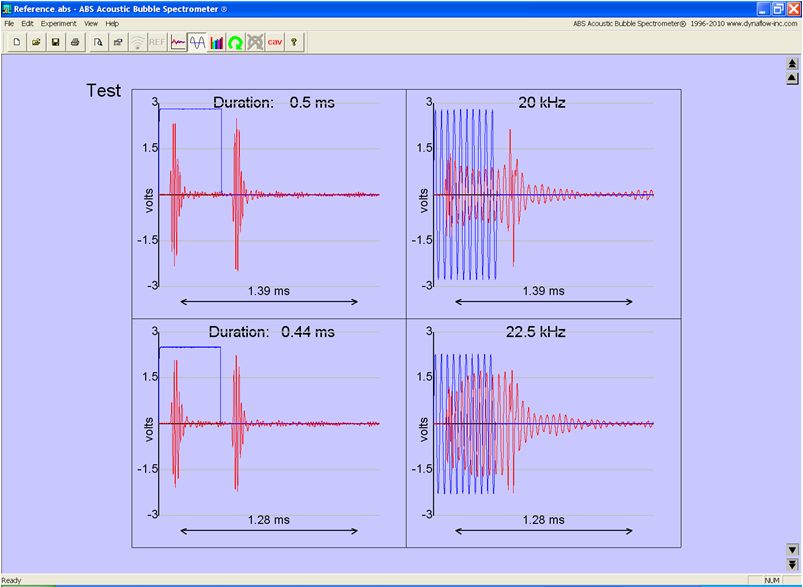Save the file using floppy icon

[56, 42]
